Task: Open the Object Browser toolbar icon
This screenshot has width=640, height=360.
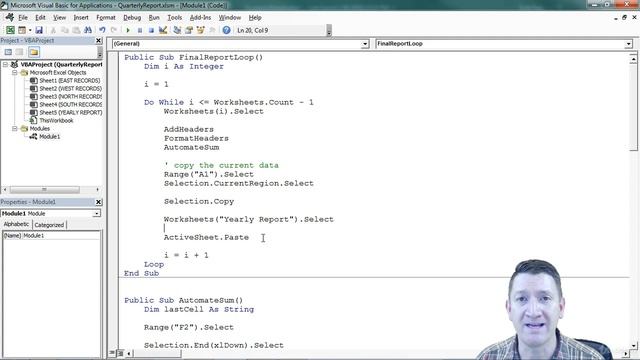Action: pyautogui.click(x=200, y=30)
